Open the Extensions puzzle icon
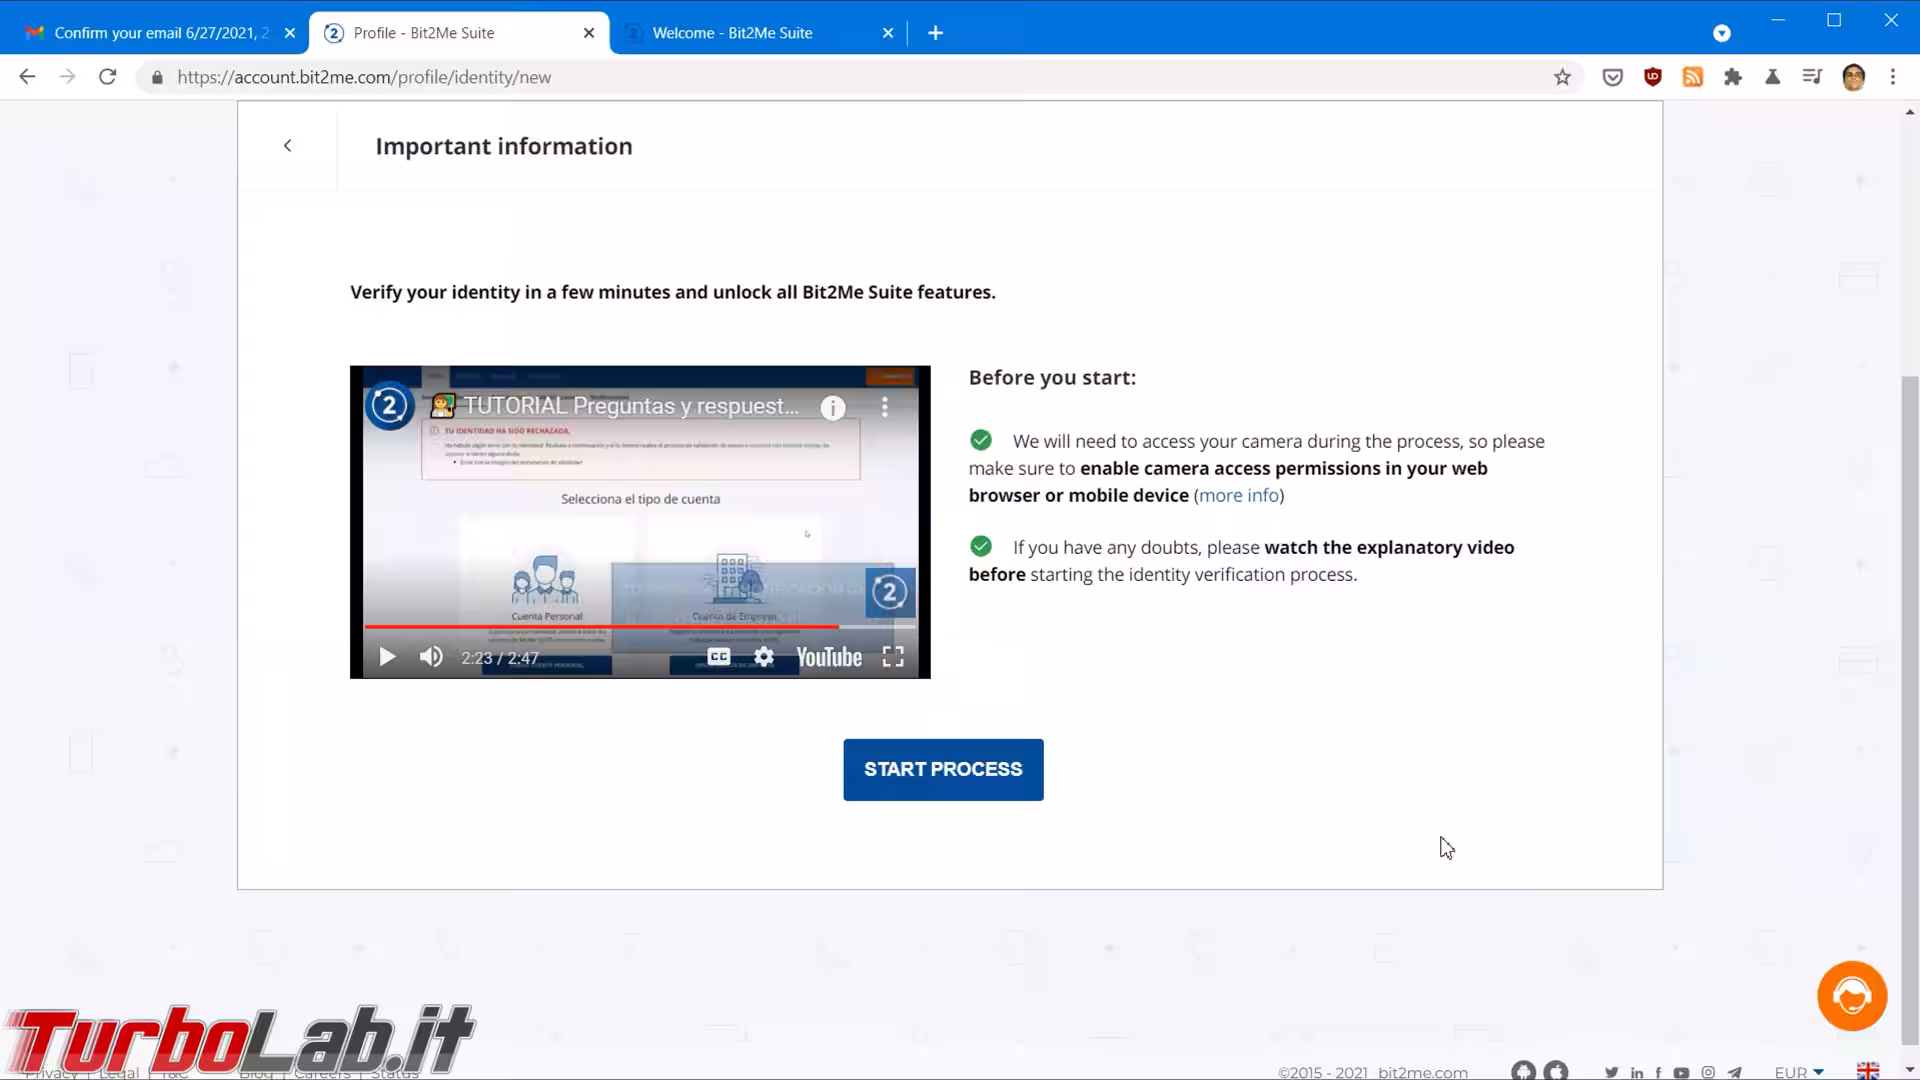 (x=1733, y=77)
